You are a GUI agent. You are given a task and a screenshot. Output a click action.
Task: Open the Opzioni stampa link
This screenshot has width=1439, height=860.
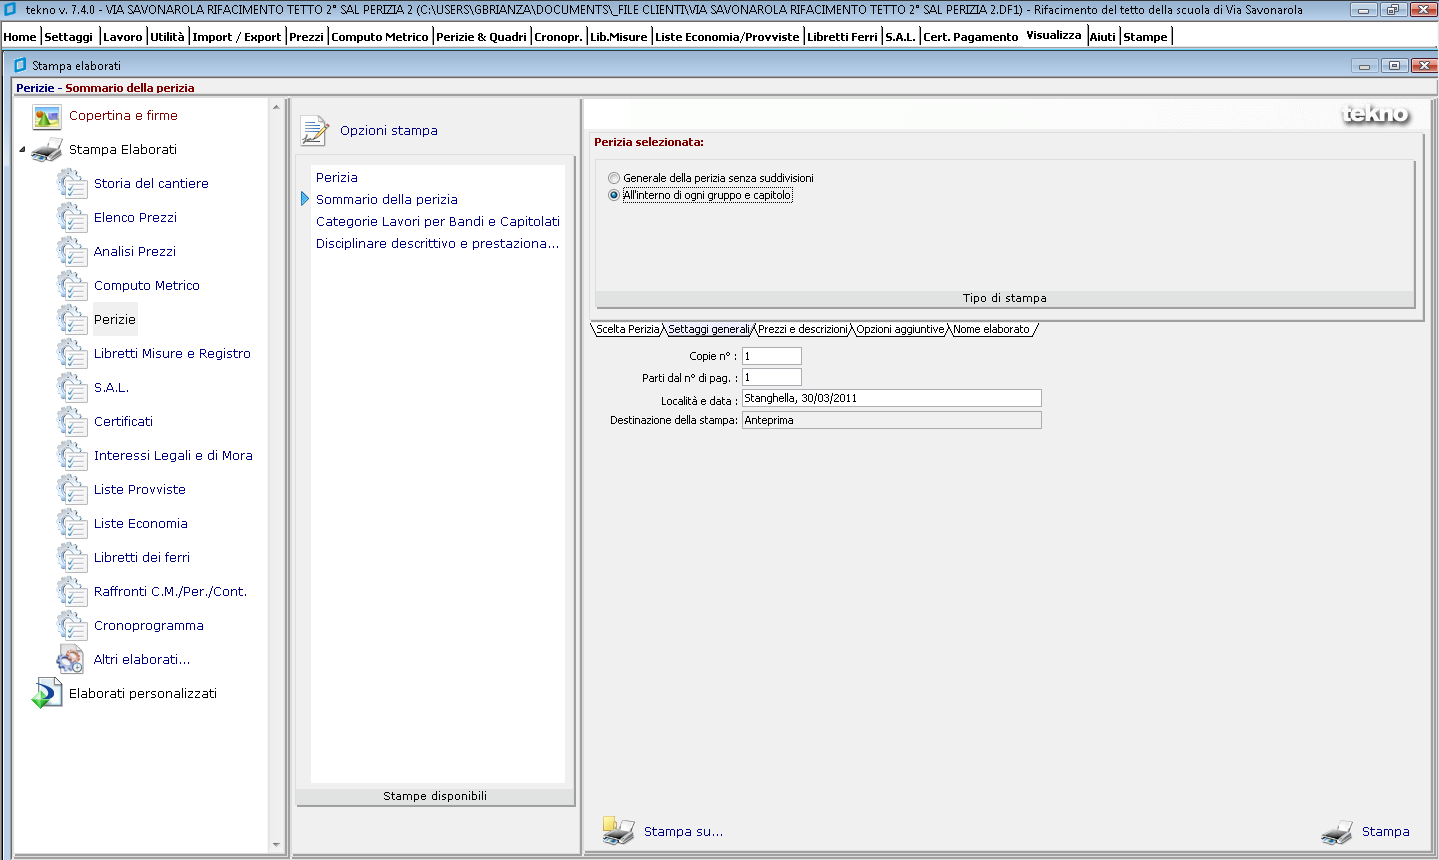click(x=389, y=131)
